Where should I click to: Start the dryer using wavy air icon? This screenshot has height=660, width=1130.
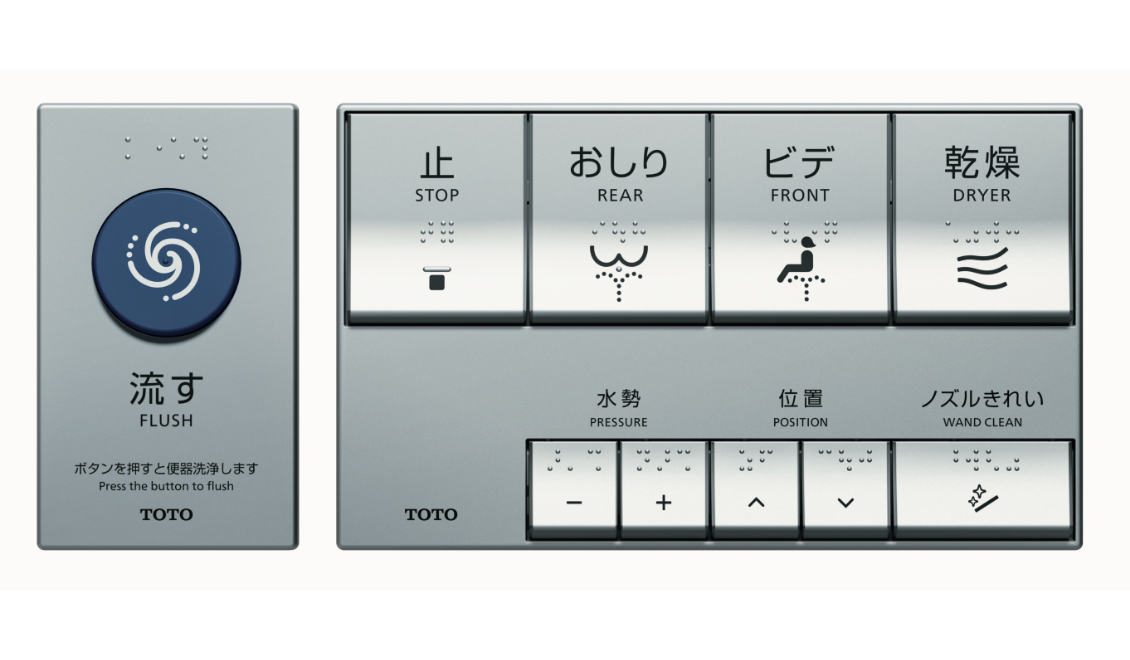tap(982, 269)
